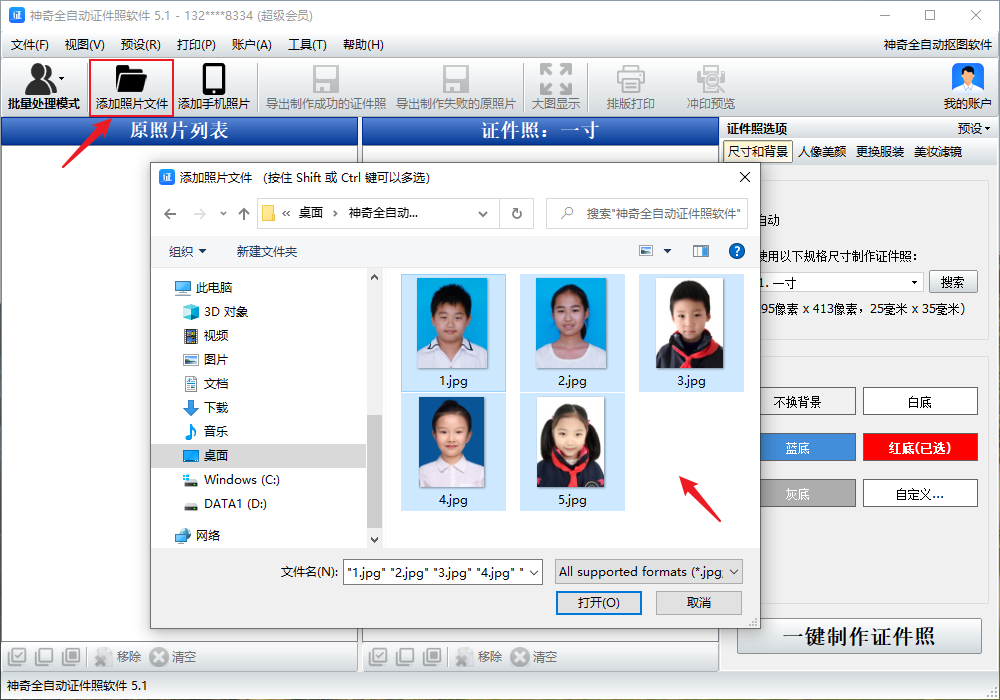1000x700 pixels.
Task: Open the file dialog help icon
Action: click(737, 251)
